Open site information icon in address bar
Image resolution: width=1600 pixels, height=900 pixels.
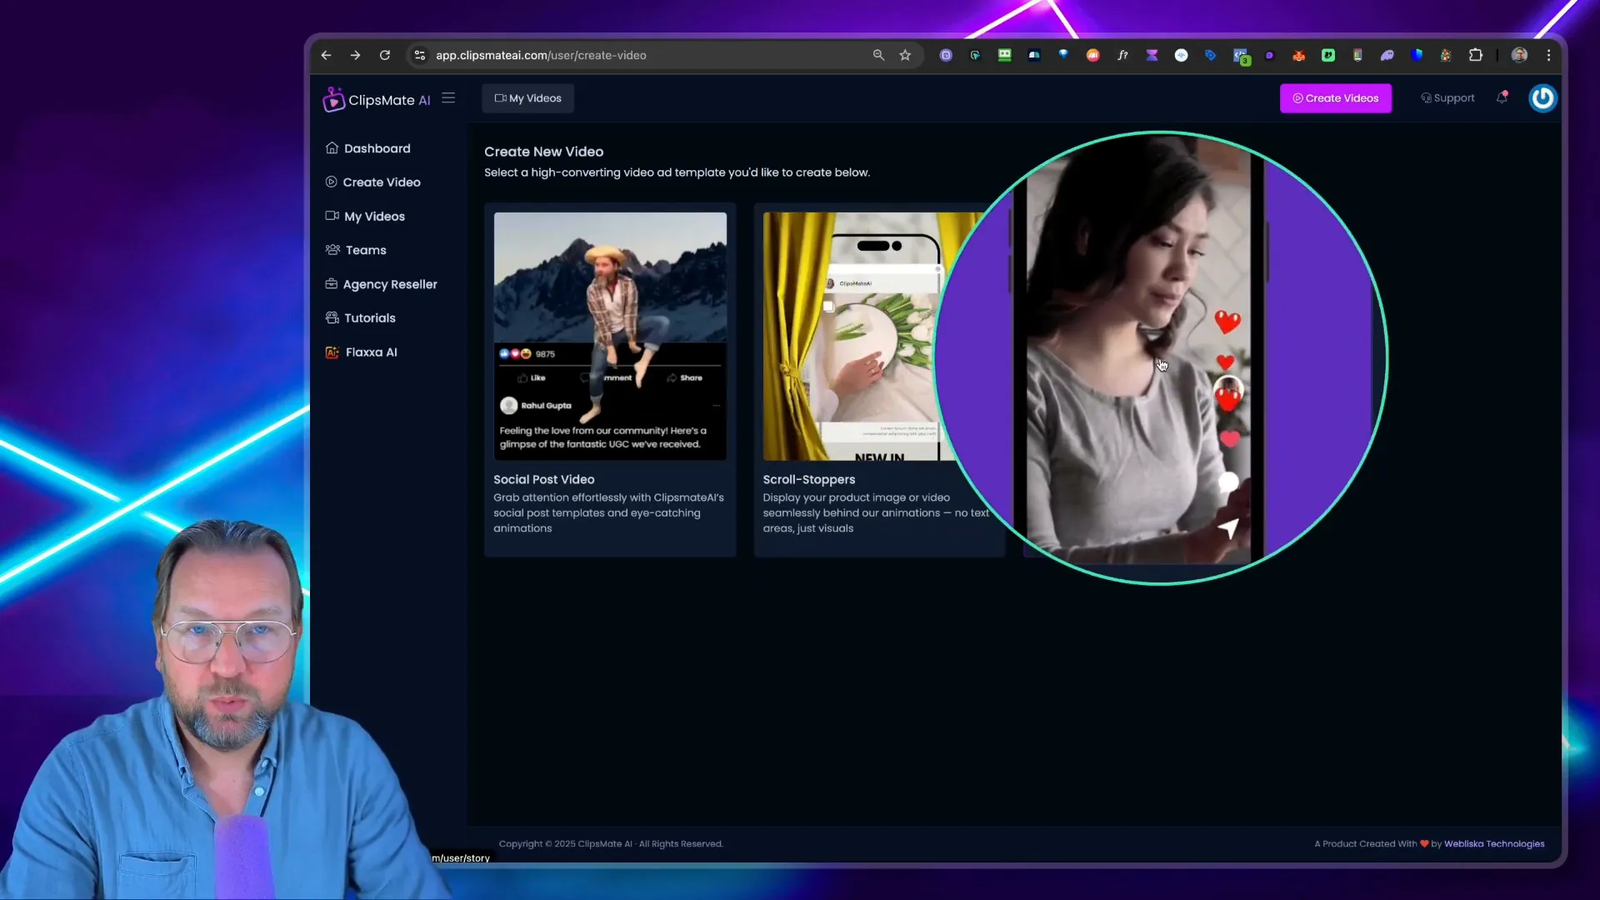[x=419, y=55]
